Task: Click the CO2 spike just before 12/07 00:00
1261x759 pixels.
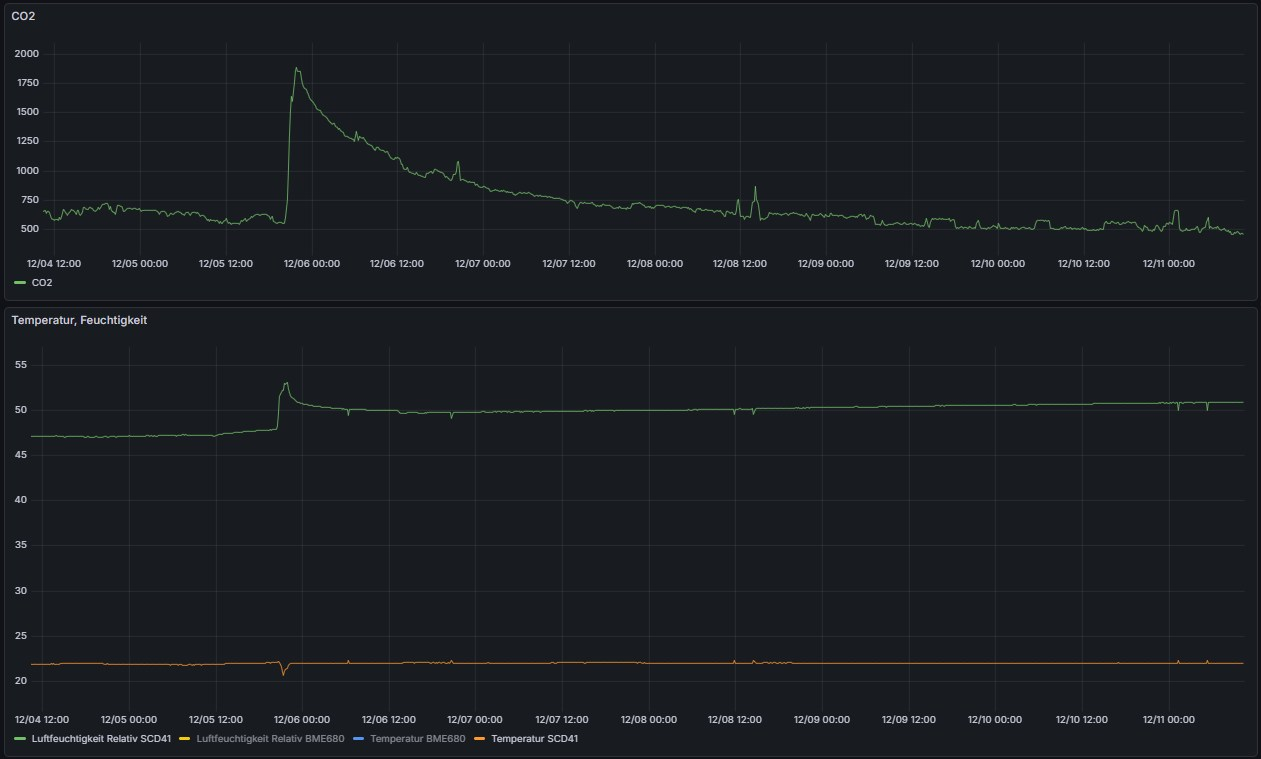Action: 458,163
